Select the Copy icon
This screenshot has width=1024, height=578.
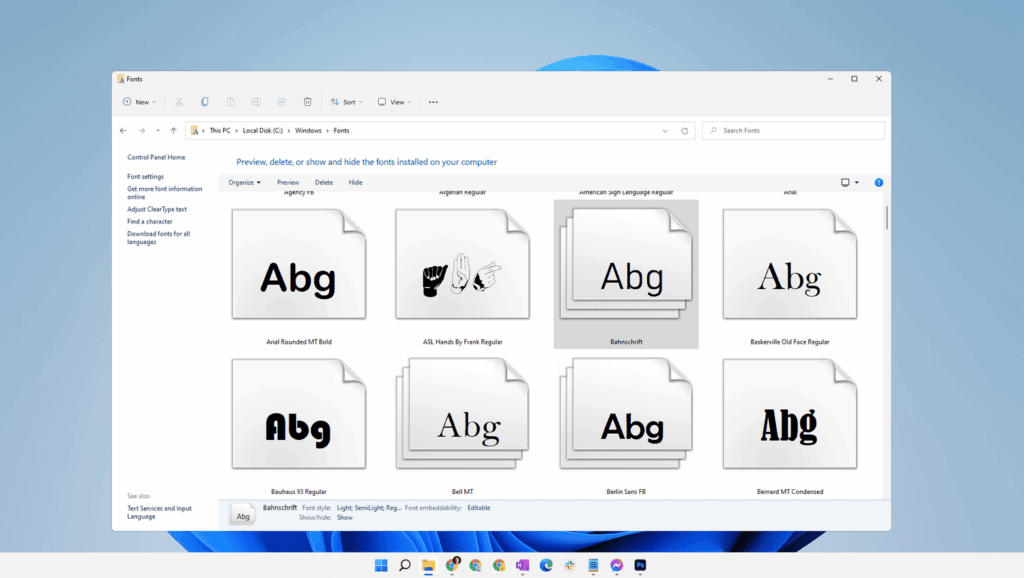coord(204,101)
